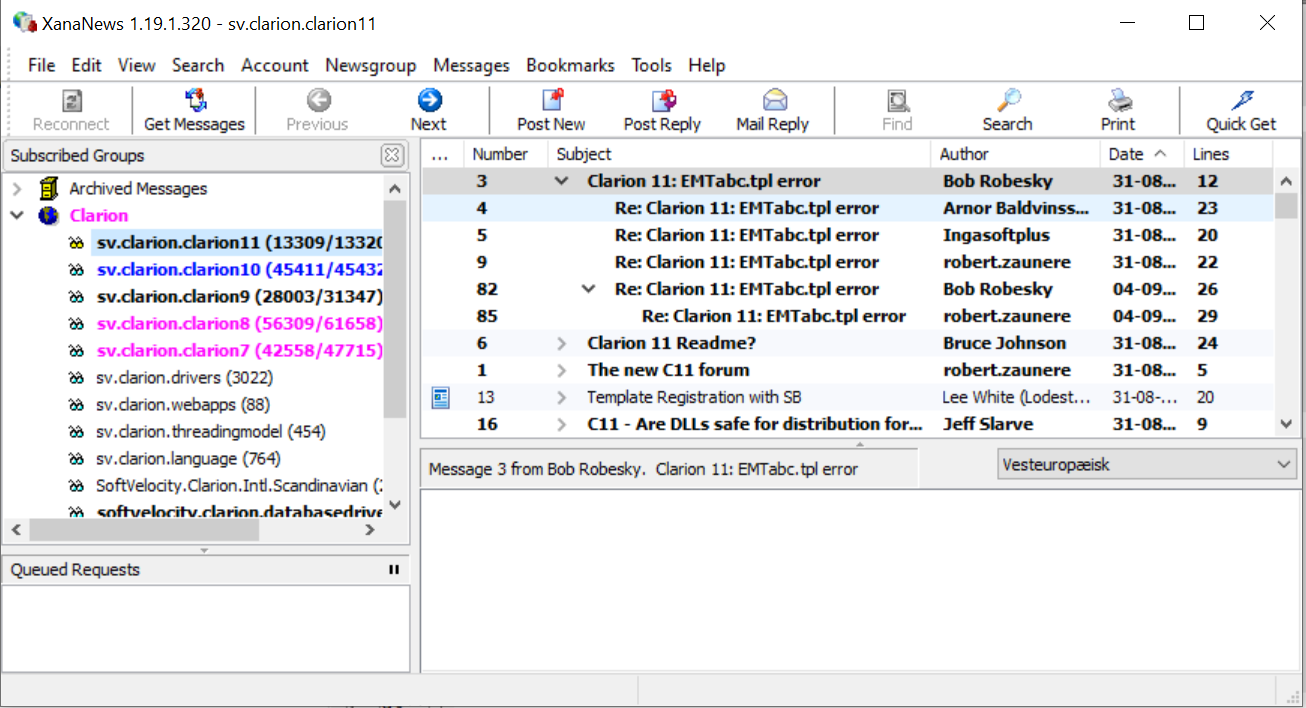
Task: Click the Quick Get toolbar icon
Action: pos(1241,101)
